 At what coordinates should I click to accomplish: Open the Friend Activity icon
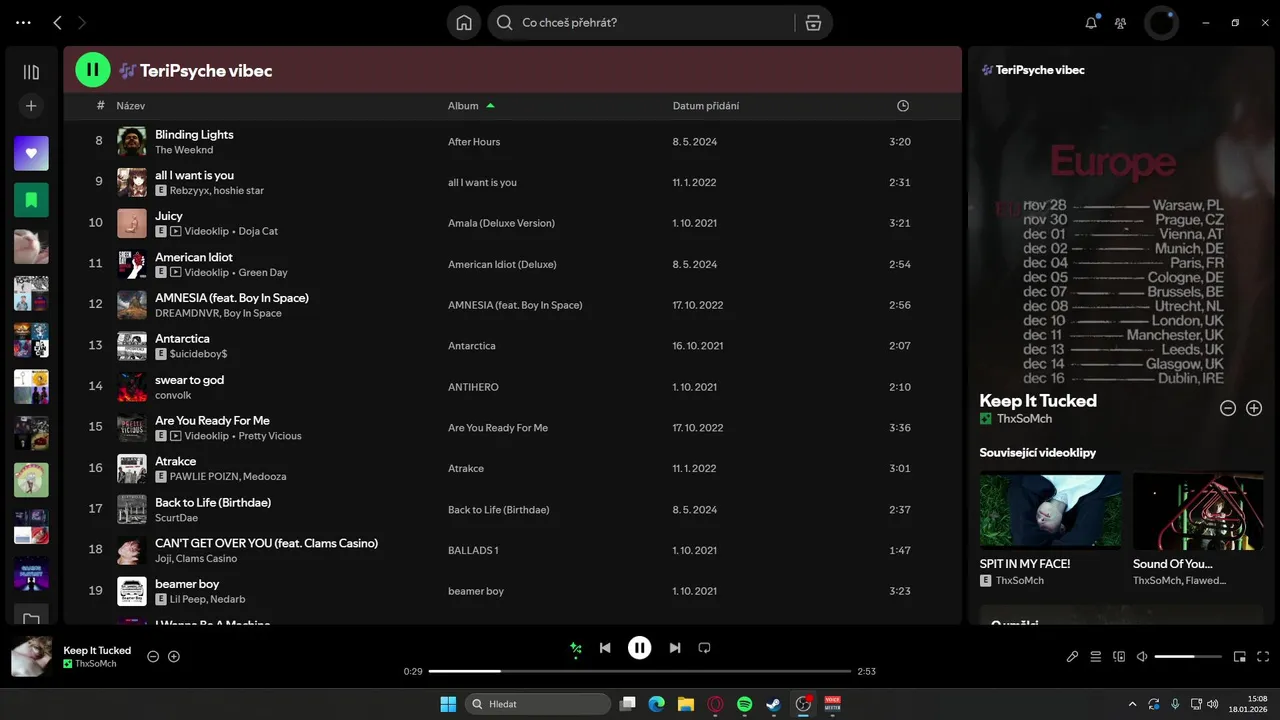tap(1120, 23)
